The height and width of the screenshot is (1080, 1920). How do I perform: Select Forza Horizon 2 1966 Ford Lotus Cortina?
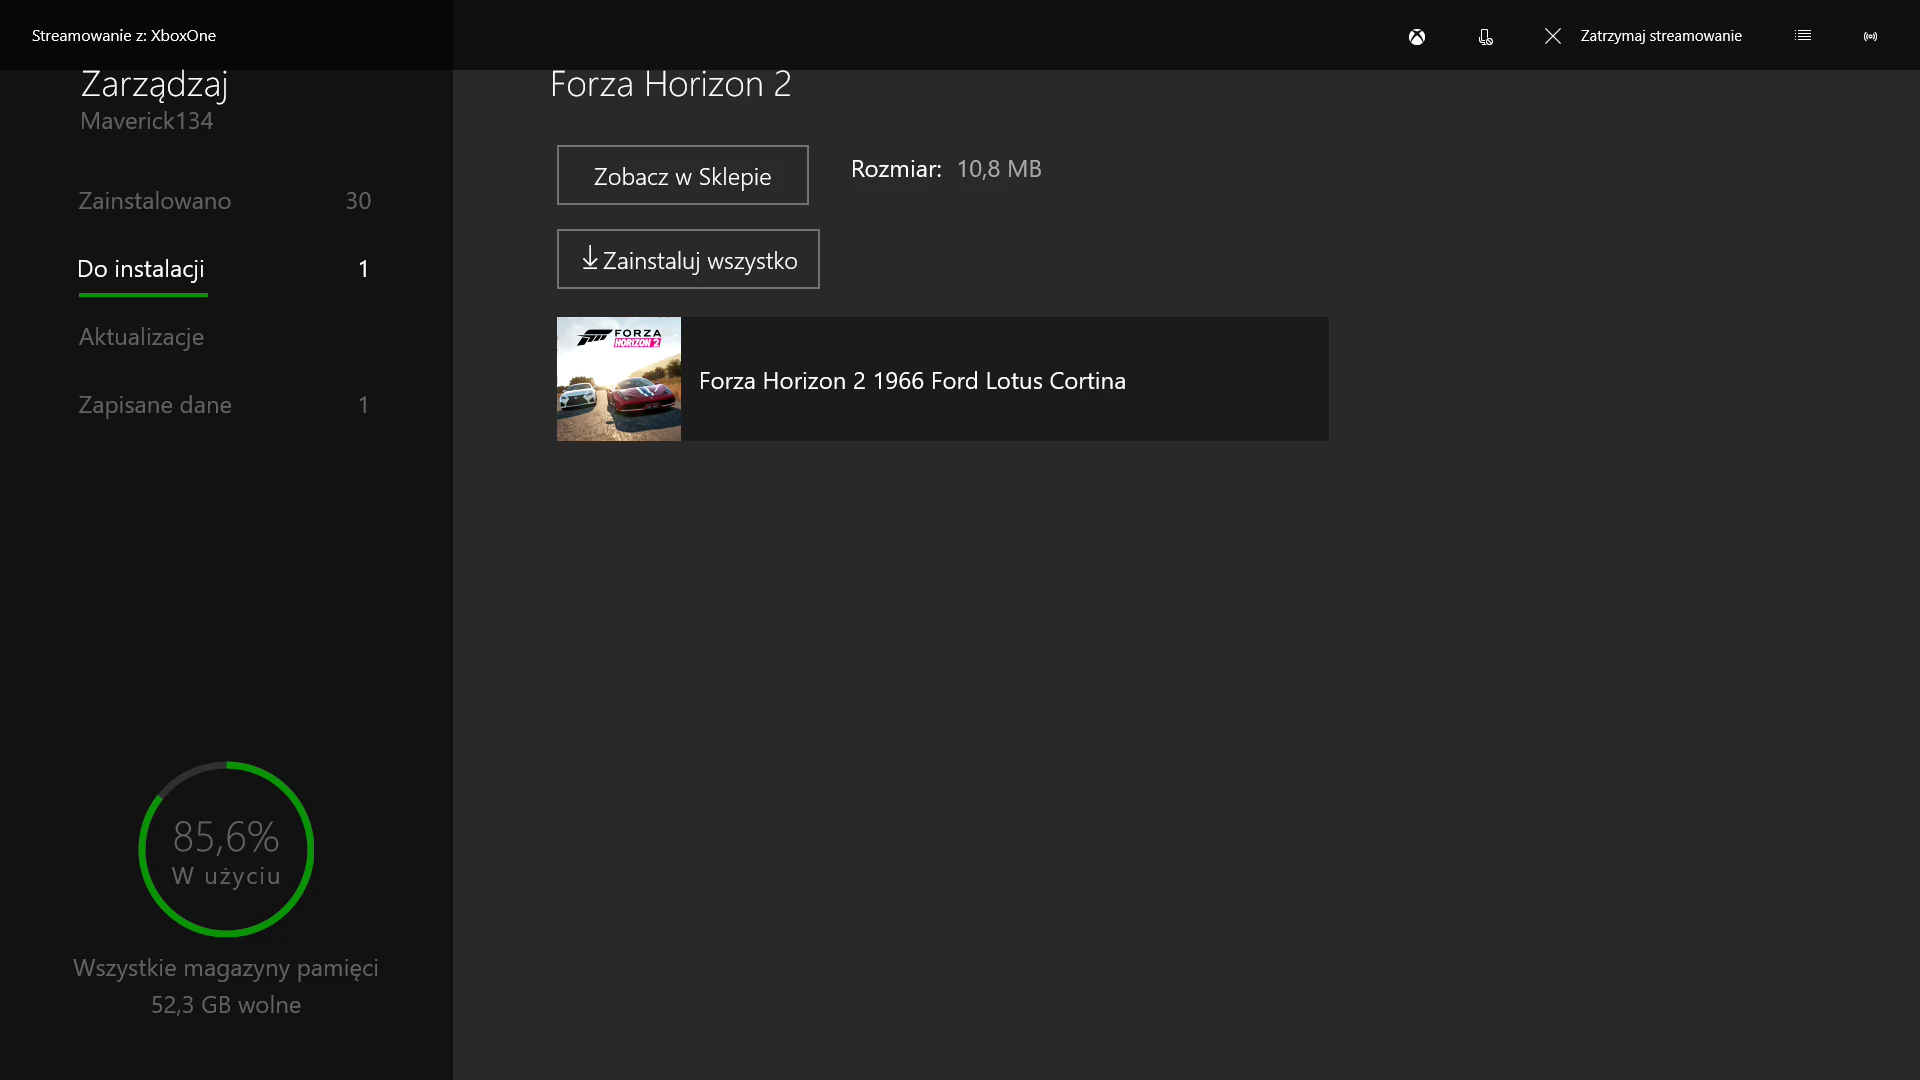[943, 379]
